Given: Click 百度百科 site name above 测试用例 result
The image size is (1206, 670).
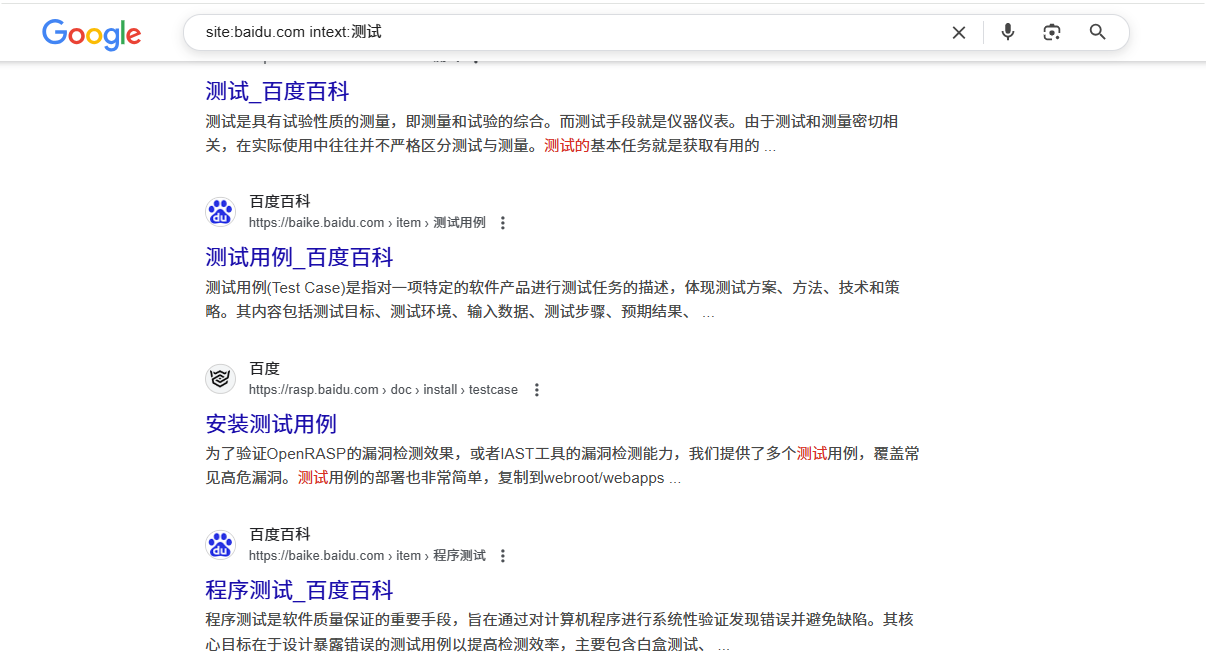Looking at the screenshot, I should [x=280, y=202].
